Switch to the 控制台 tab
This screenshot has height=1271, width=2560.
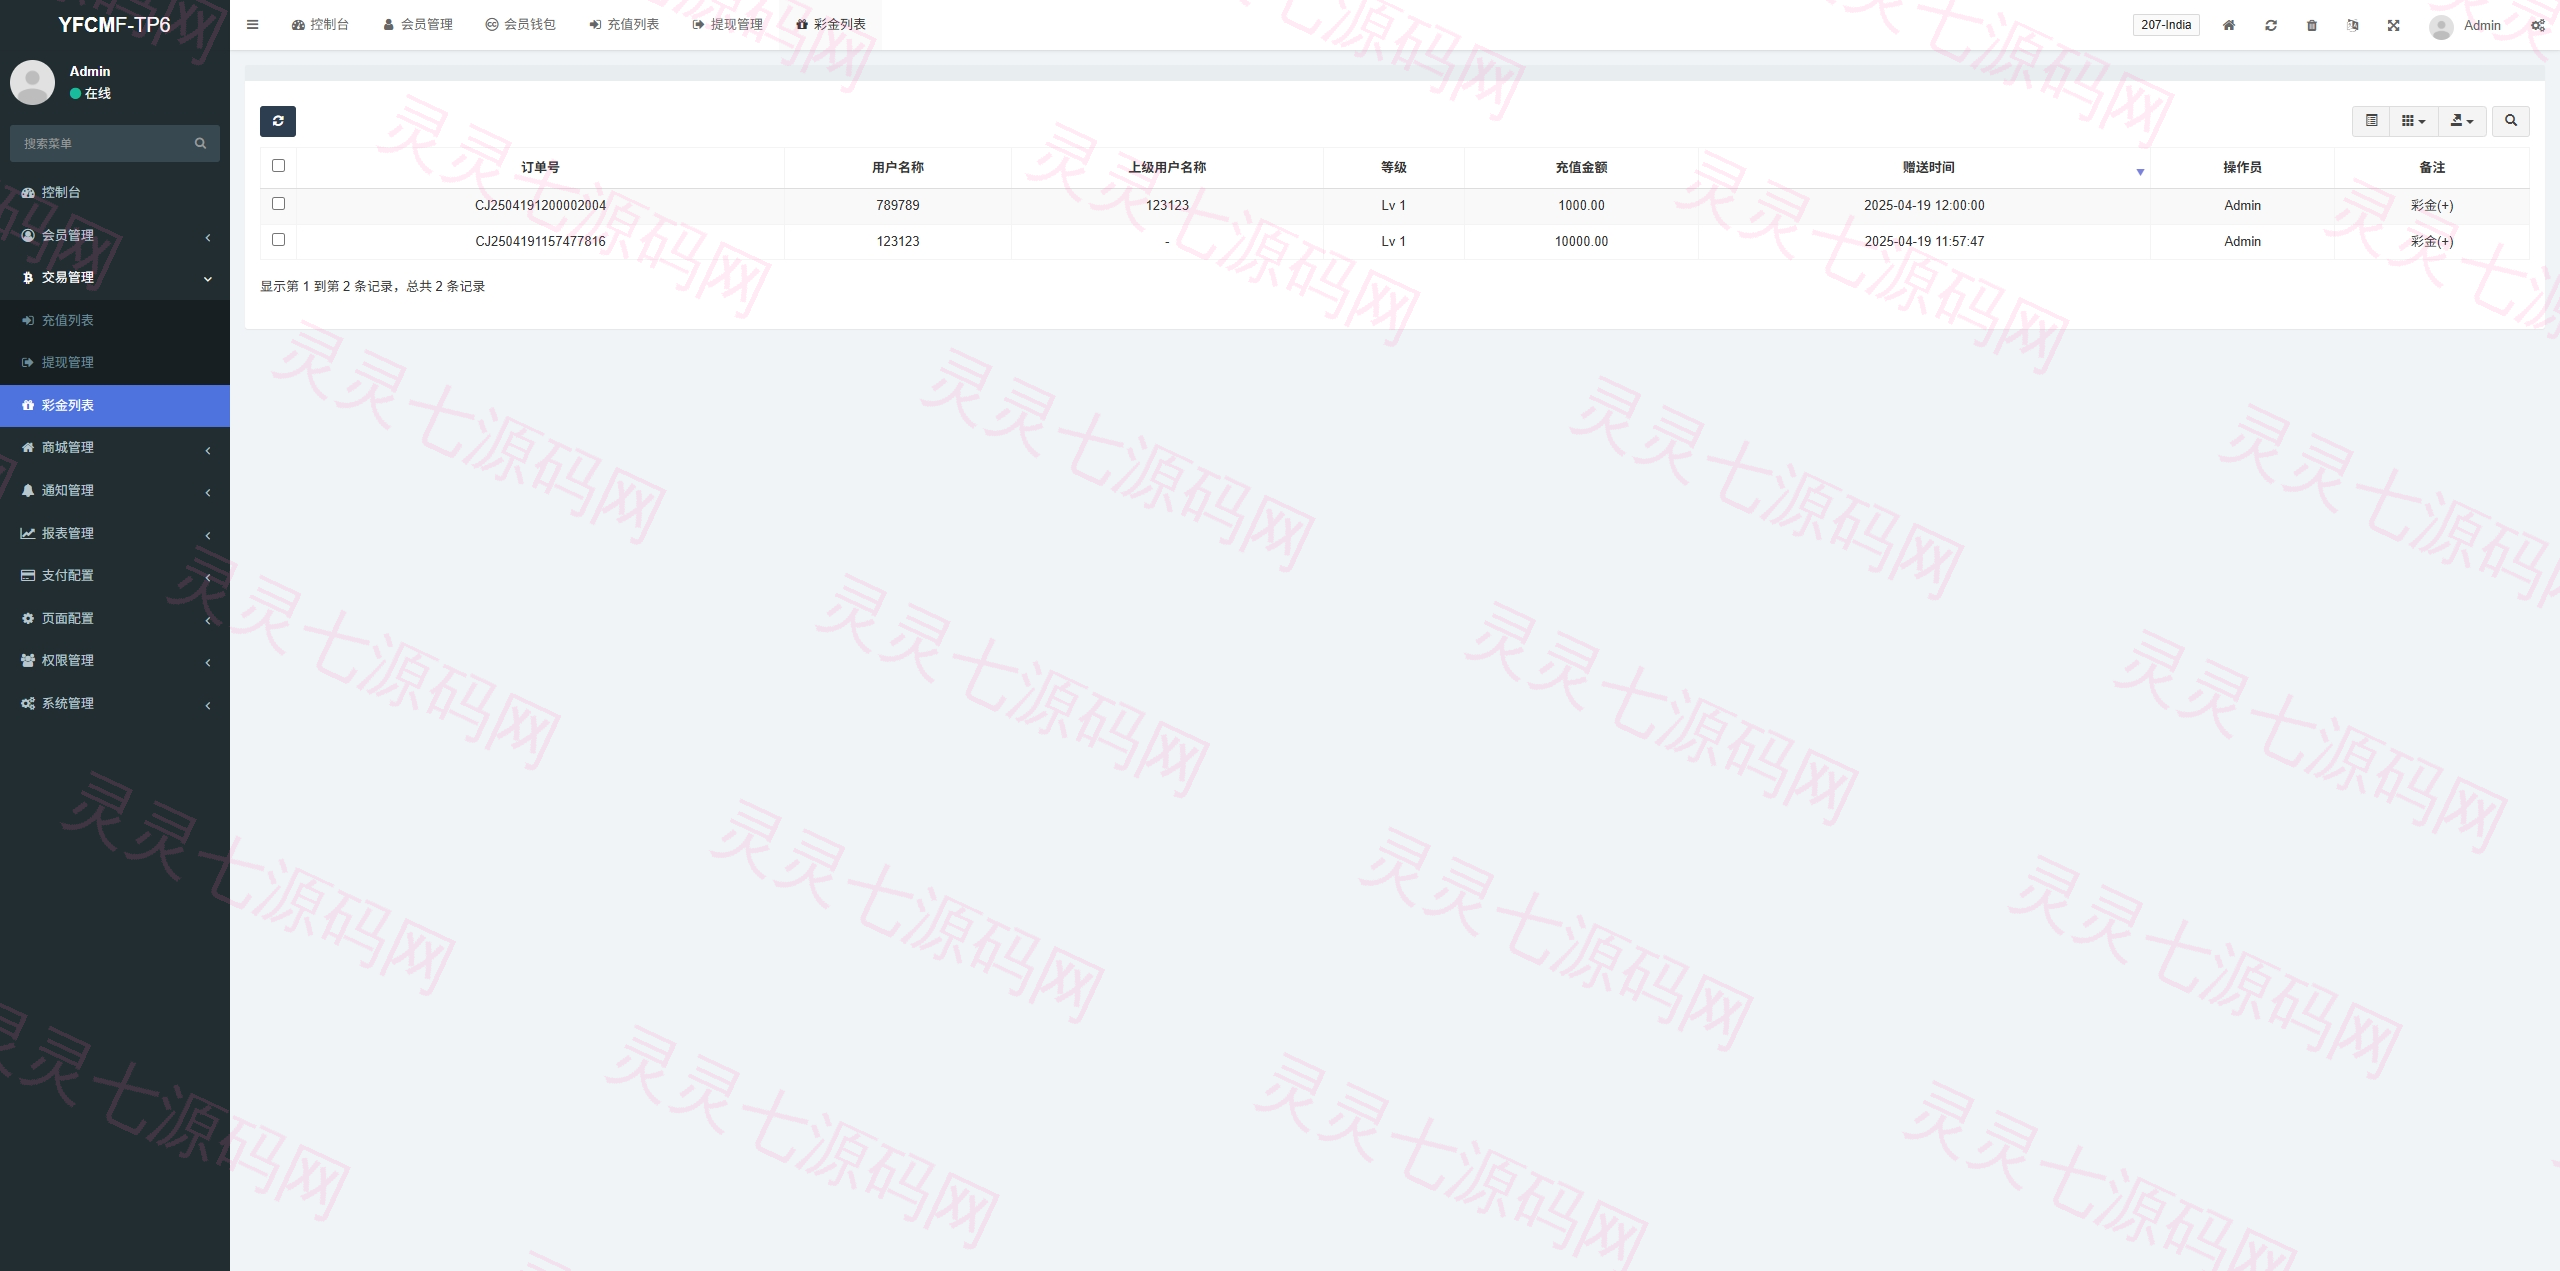pyautogui.click(x=320, y=25)
